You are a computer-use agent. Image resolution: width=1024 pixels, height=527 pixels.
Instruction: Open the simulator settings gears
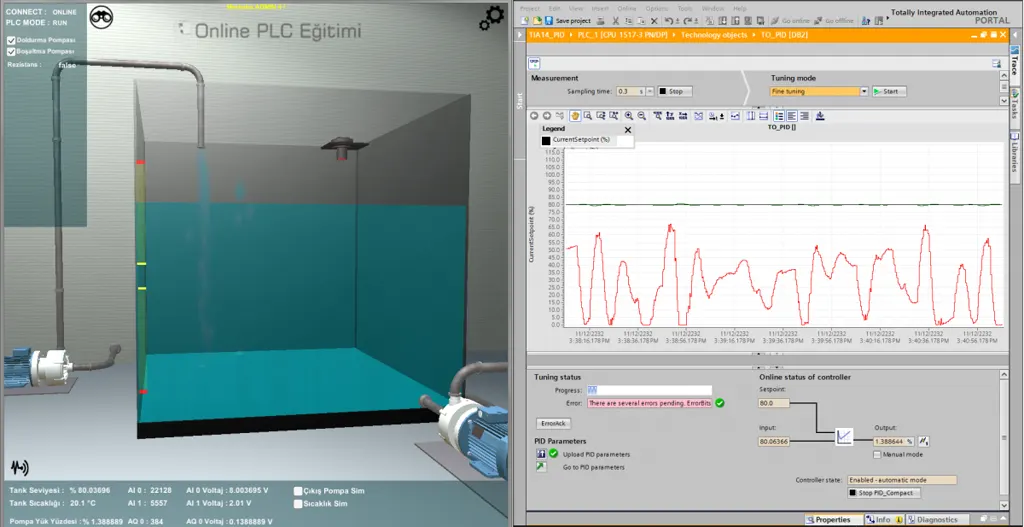pyautogui.click(x=491, y=18)
